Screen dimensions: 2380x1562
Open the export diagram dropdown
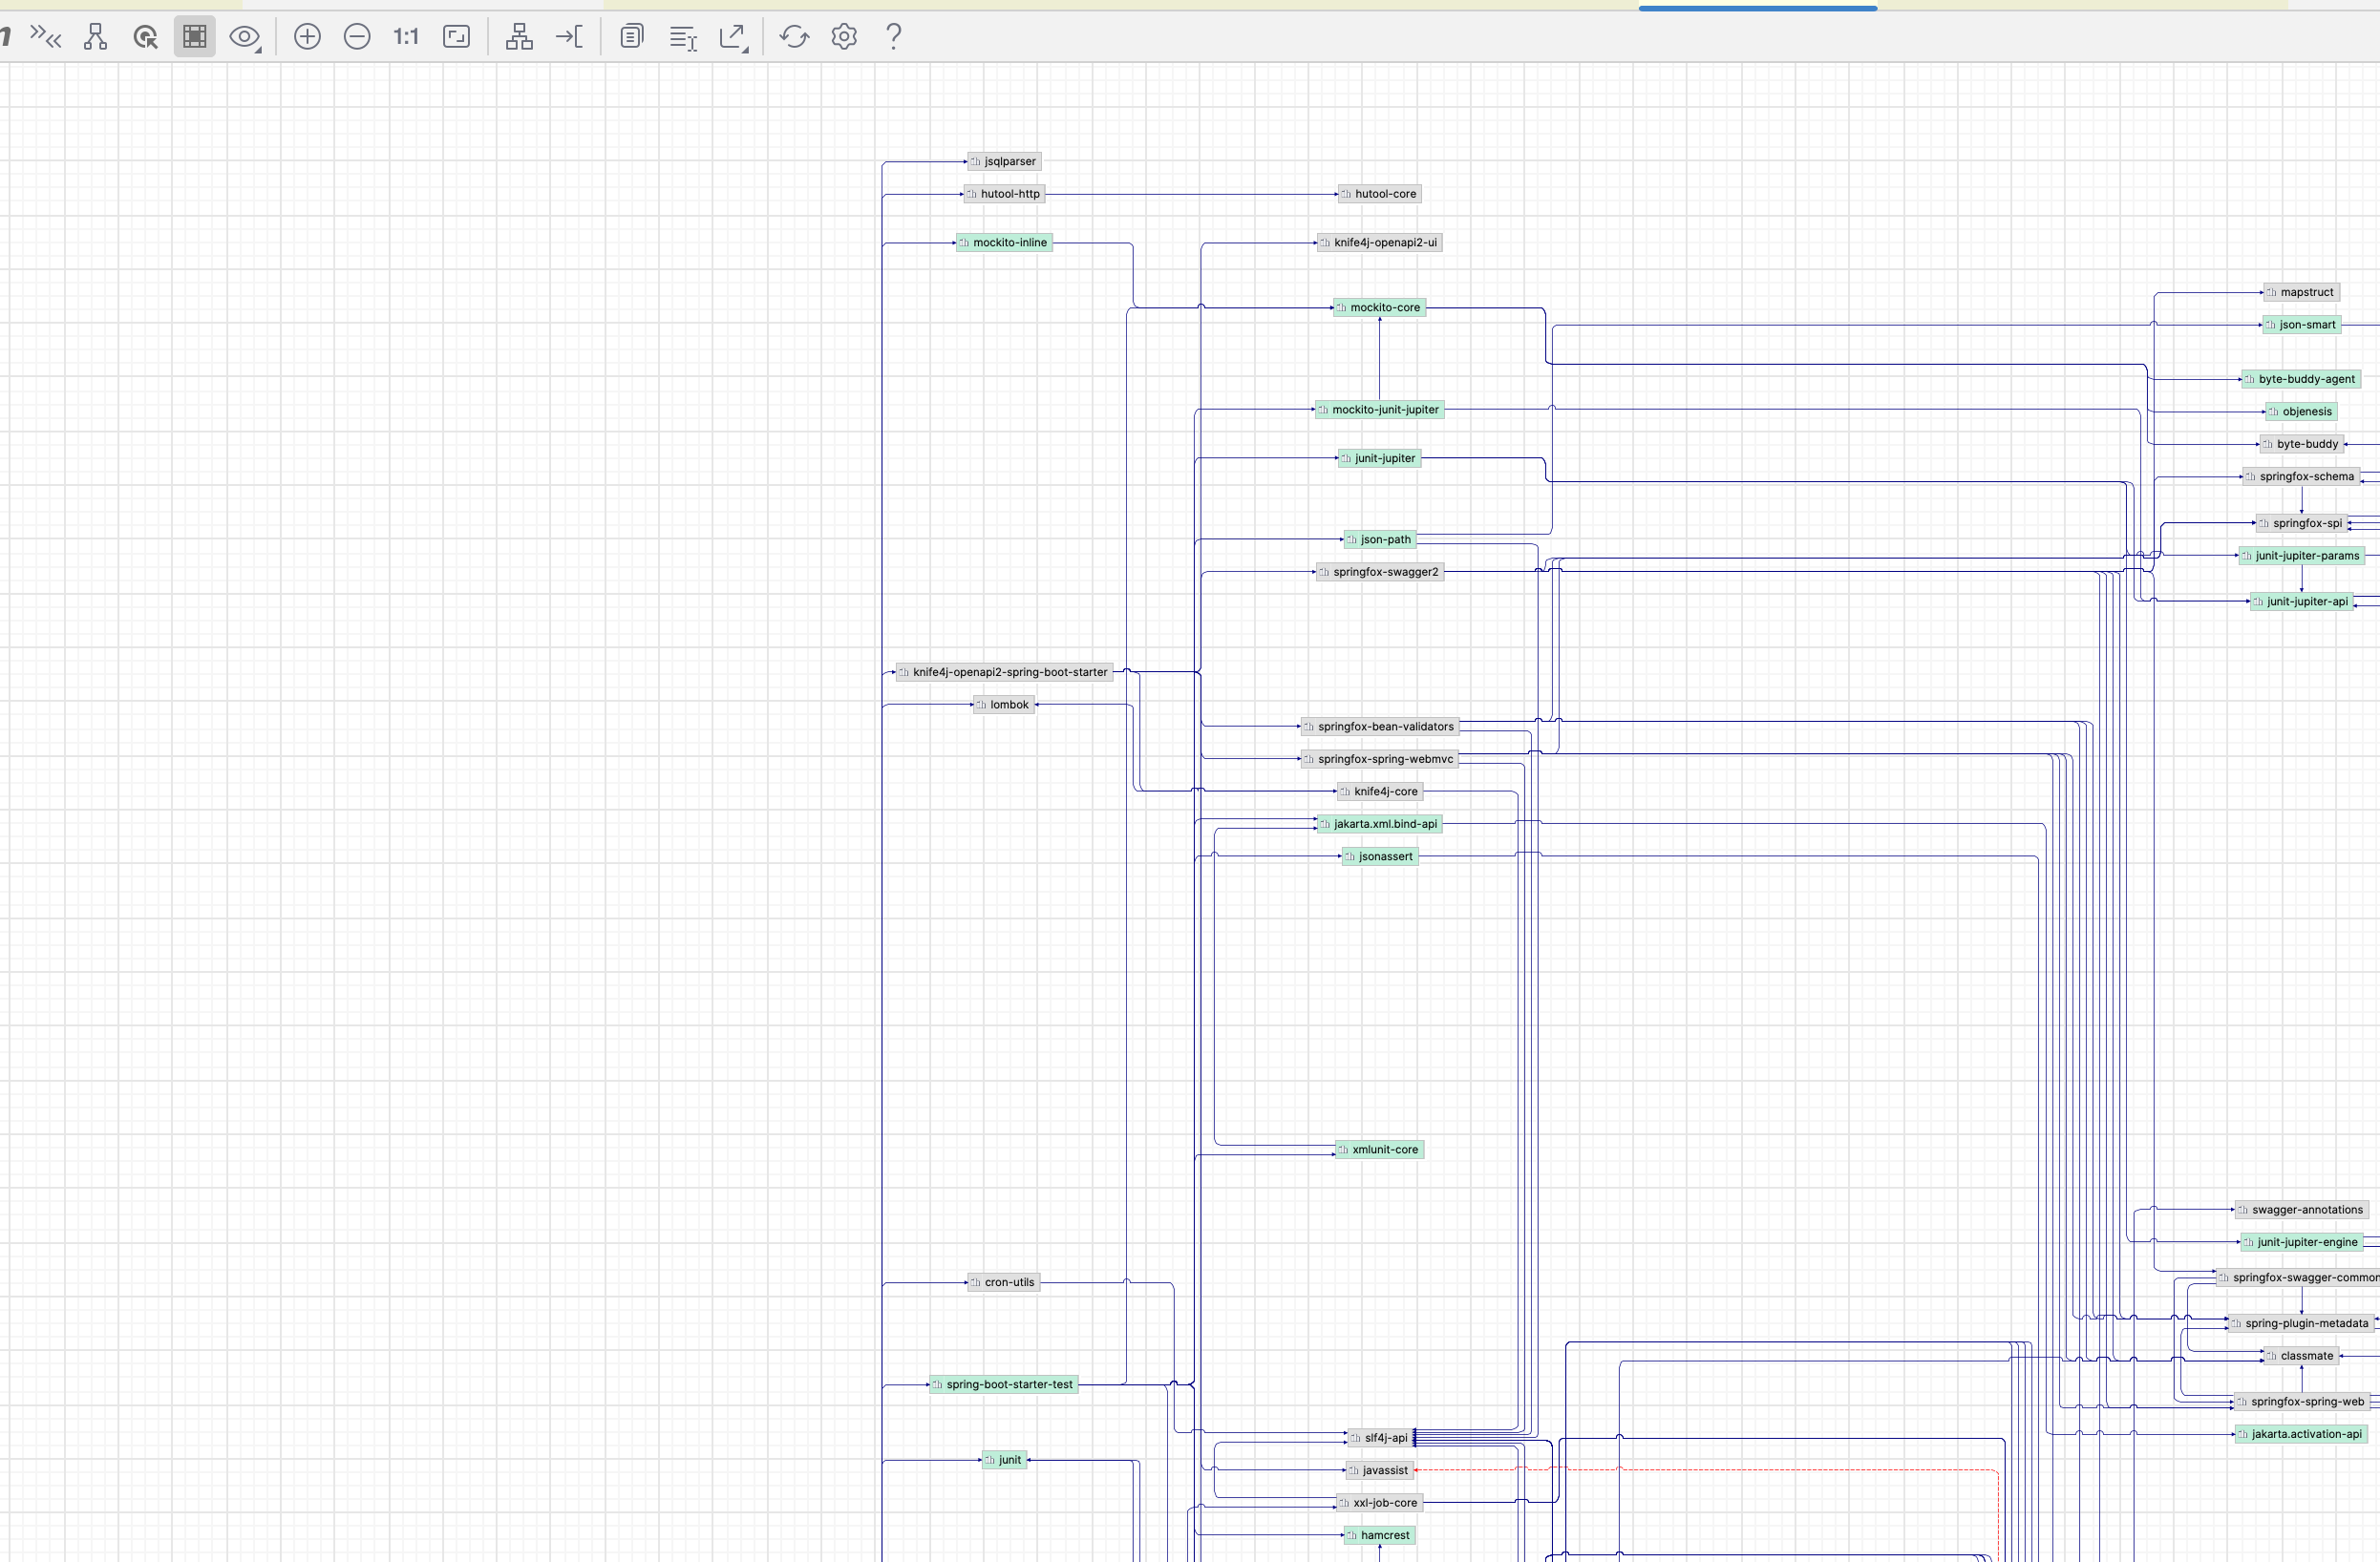click(x=733, y=37)
